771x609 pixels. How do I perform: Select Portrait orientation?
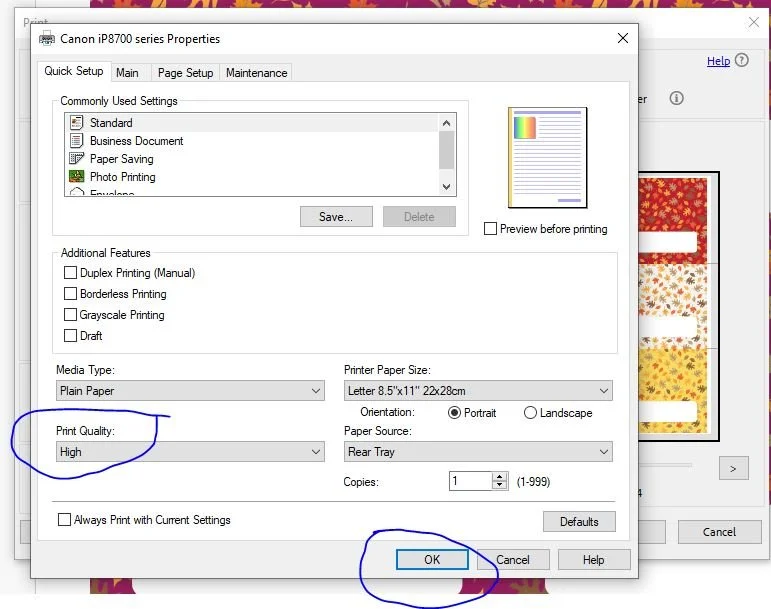pyautogui.click(x=454, y=413)
